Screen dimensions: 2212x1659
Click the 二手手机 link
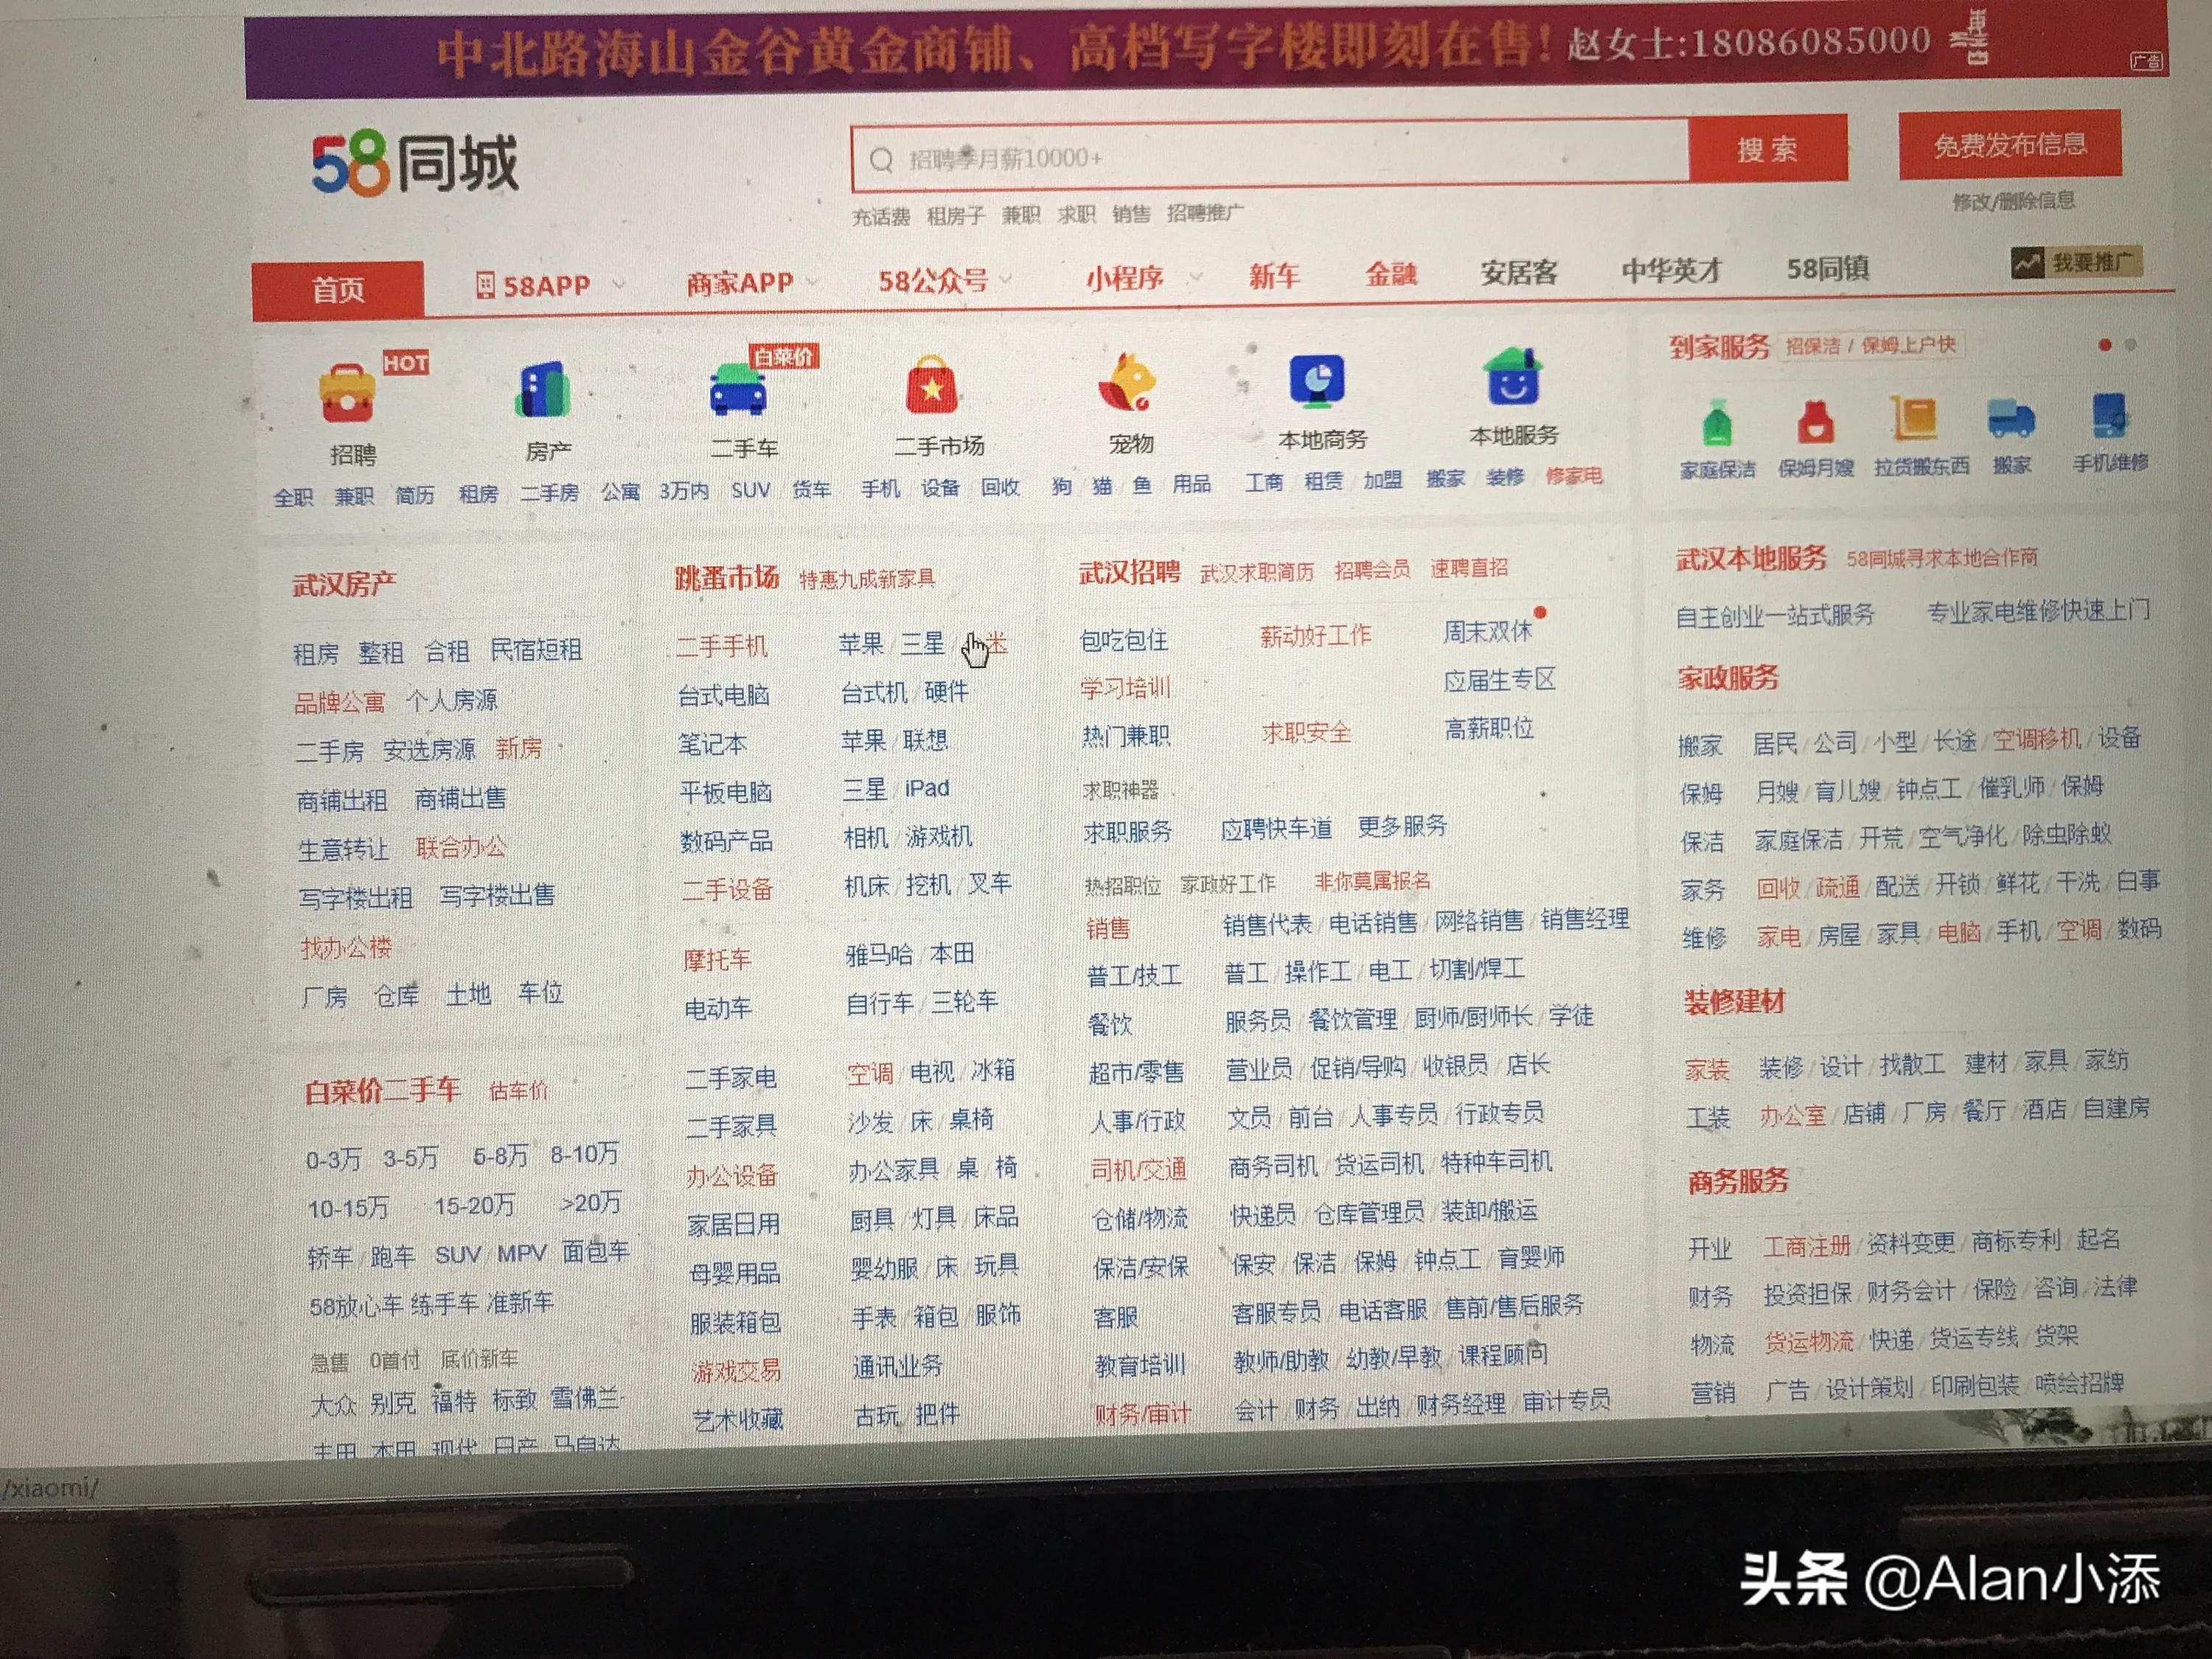[x=721, y=646]
